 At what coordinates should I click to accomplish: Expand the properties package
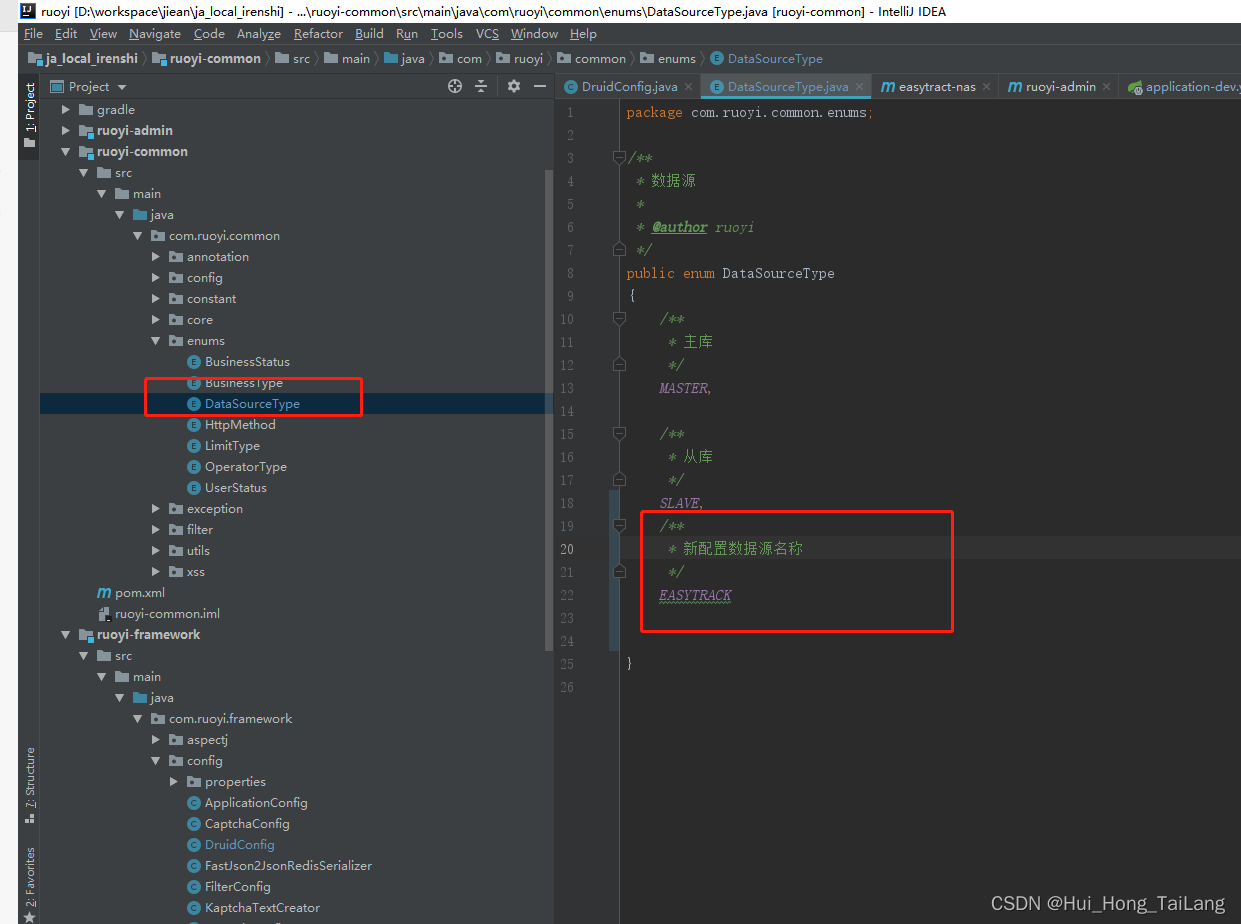174,782
